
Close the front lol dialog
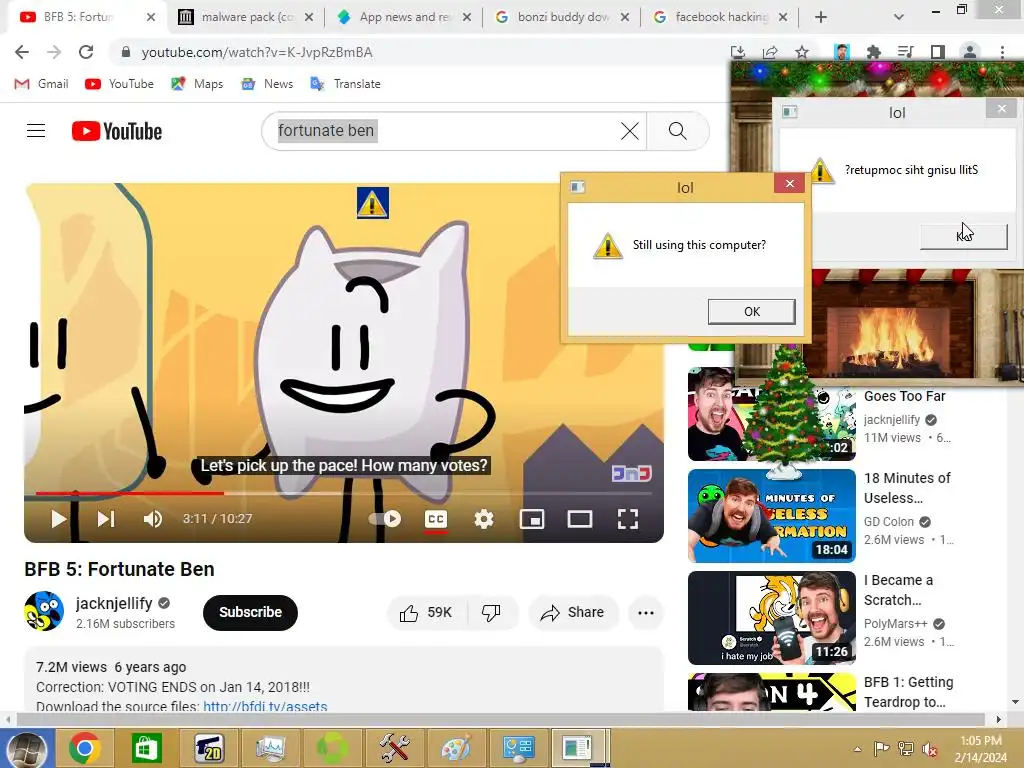[x=790, y=184]
